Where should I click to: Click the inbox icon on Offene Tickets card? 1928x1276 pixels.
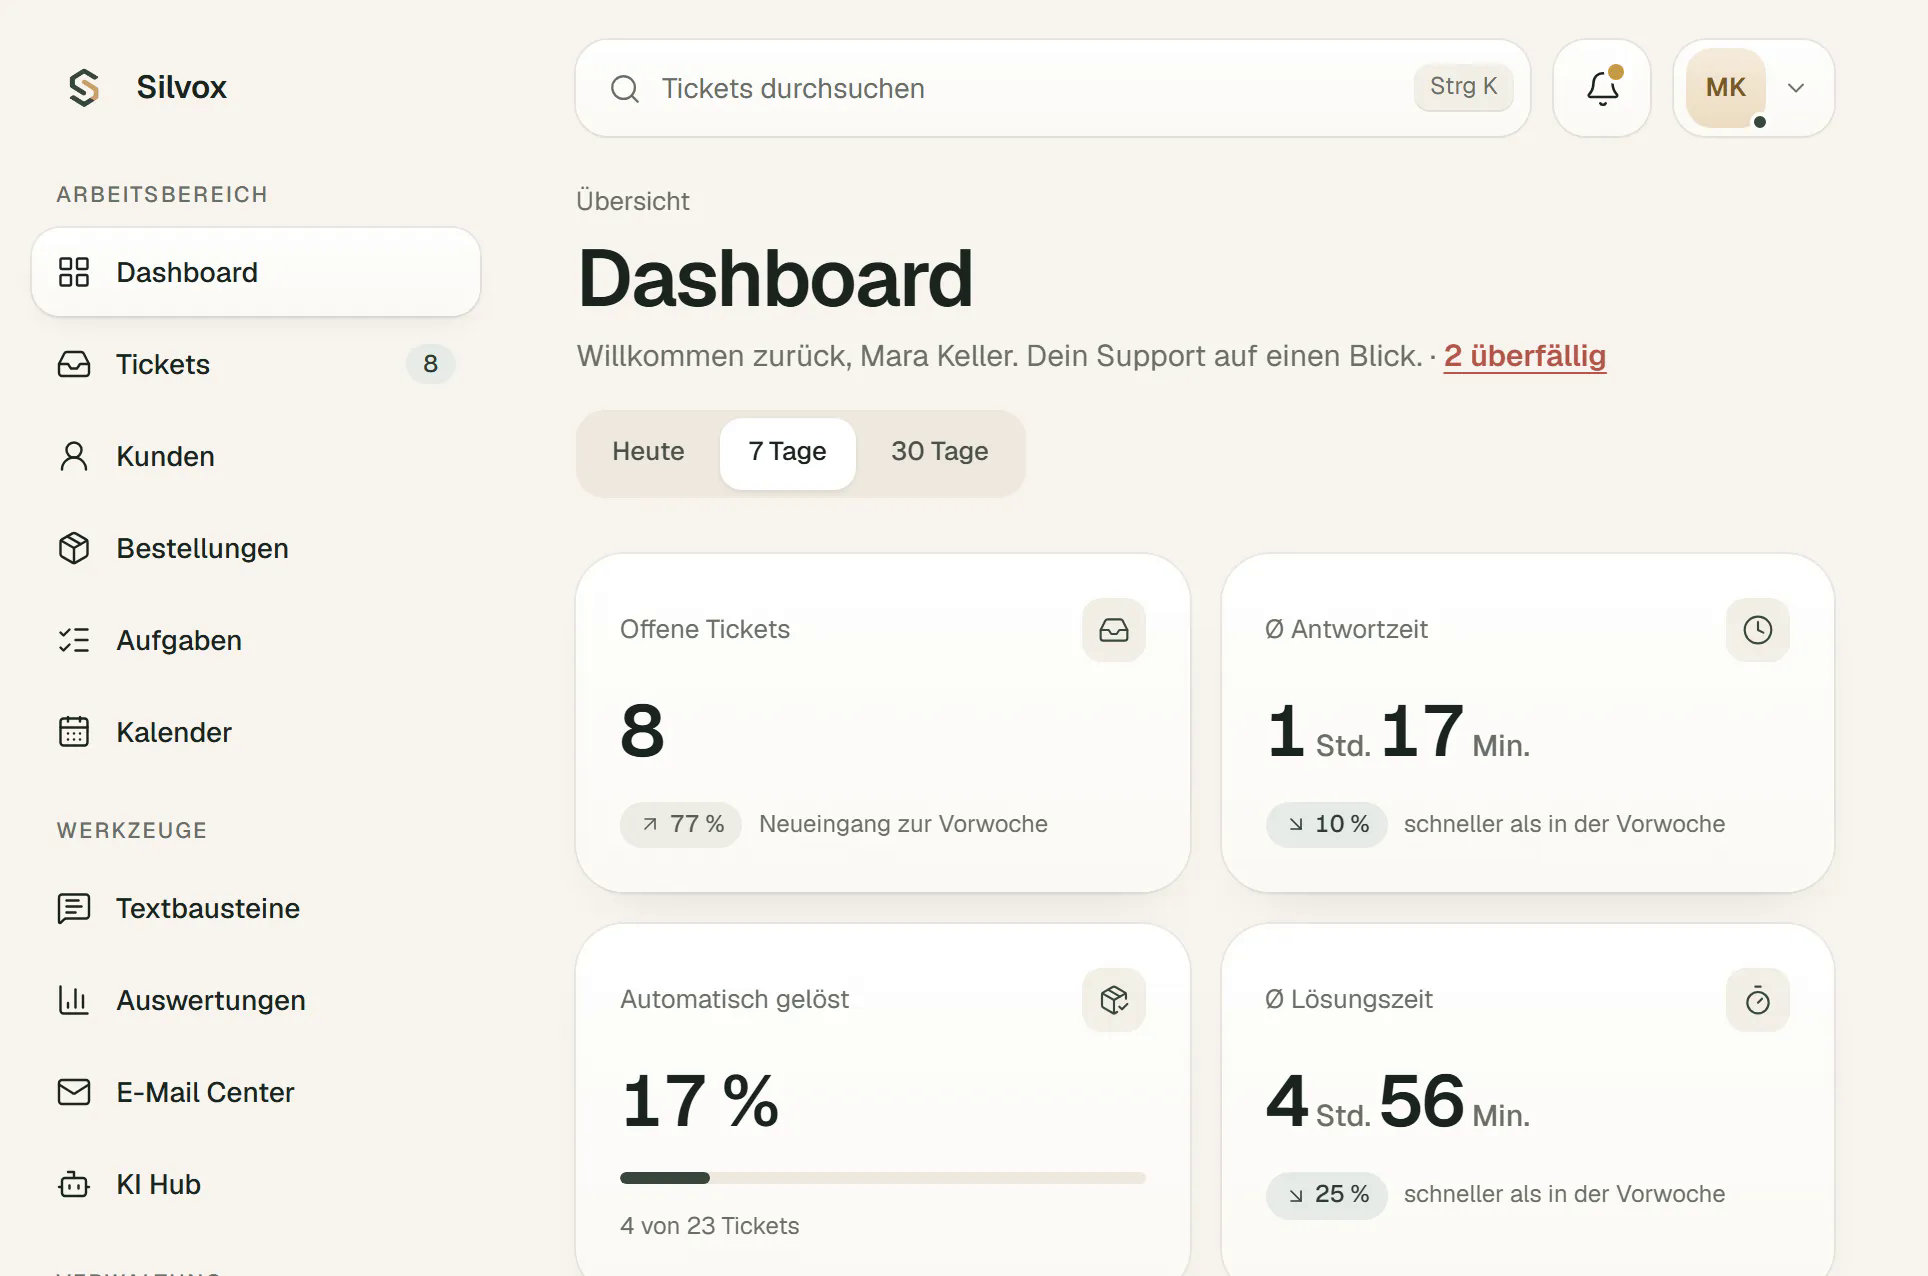[1114, 630]
